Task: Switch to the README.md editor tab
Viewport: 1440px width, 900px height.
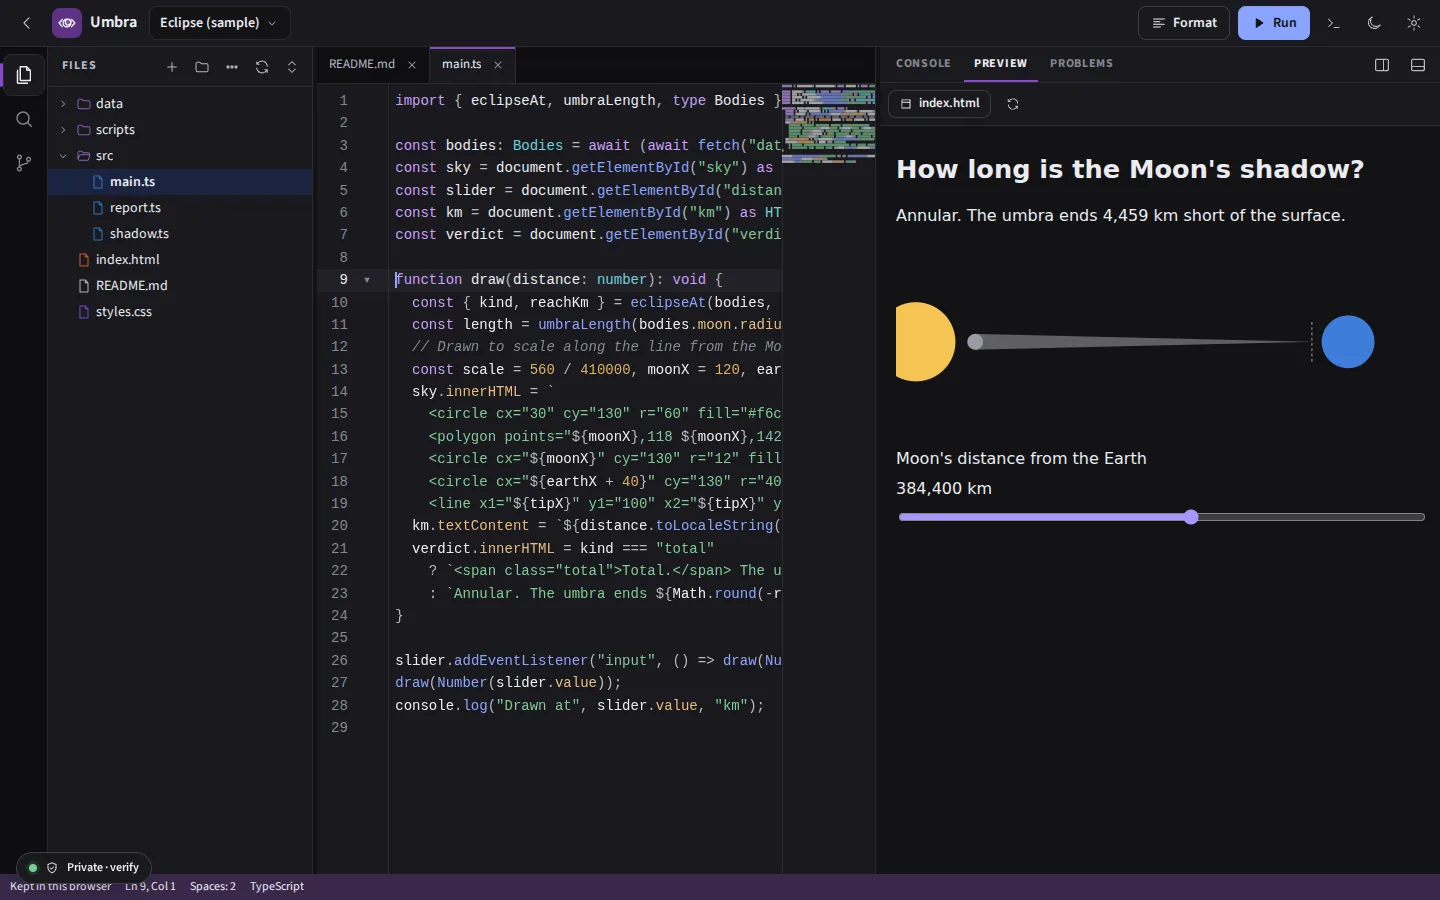Action: [362, 64]
